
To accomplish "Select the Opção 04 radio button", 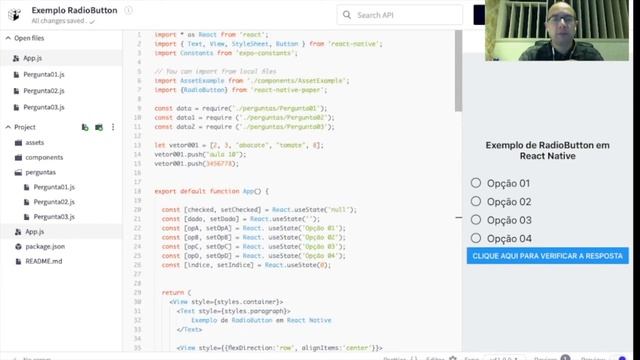I will pos(476,238).
